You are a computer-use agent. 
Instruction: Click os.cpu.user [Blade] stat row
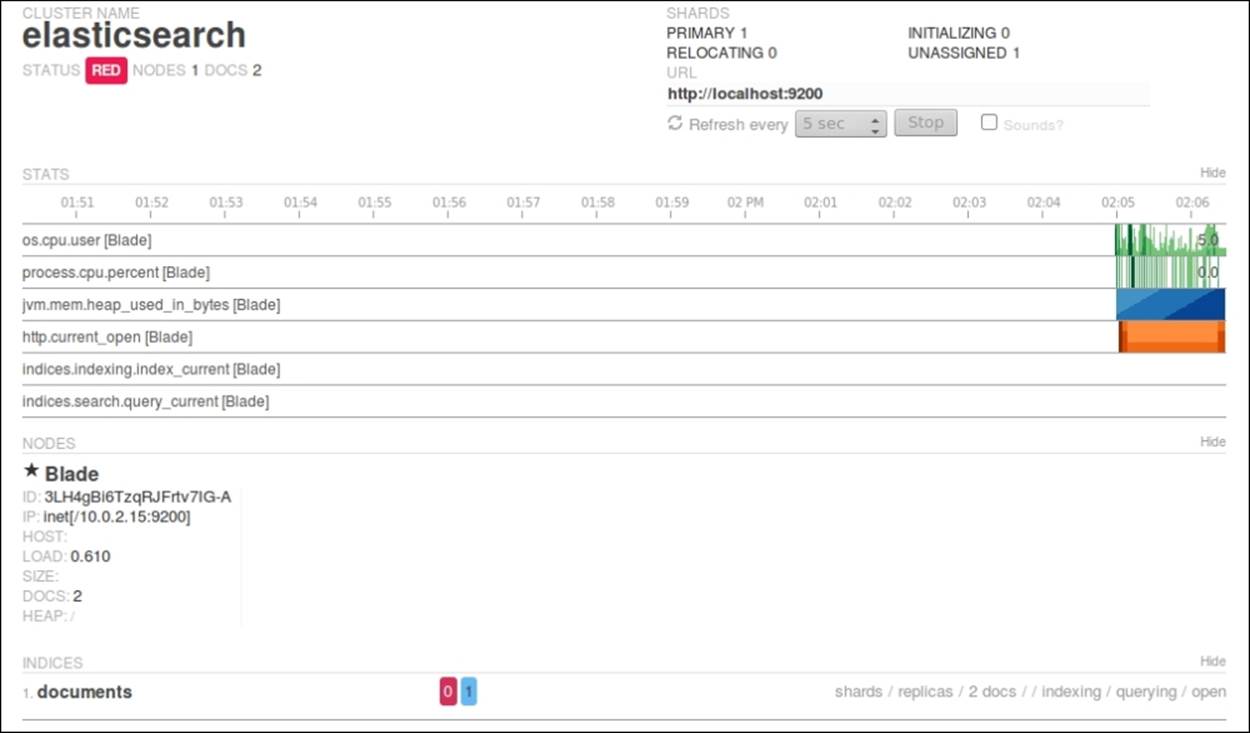tap(623, 240)
